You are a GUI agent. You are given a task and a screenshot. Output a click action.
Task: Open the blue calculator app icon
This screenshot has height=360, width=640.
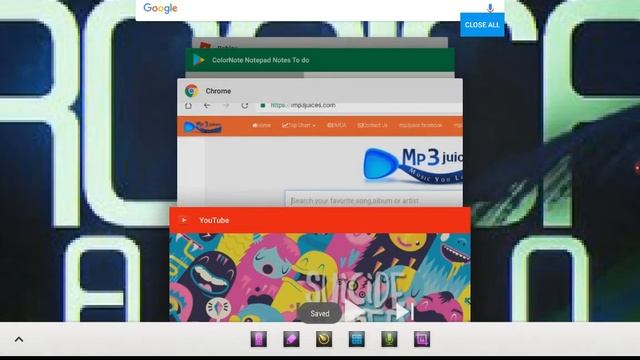coord(356,339)
